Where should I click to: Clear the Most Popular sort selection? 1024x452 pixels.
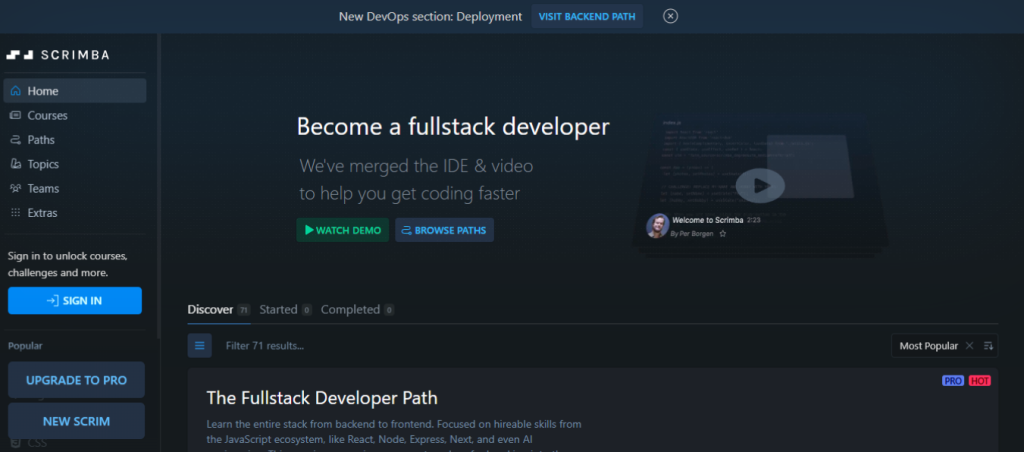969,346
